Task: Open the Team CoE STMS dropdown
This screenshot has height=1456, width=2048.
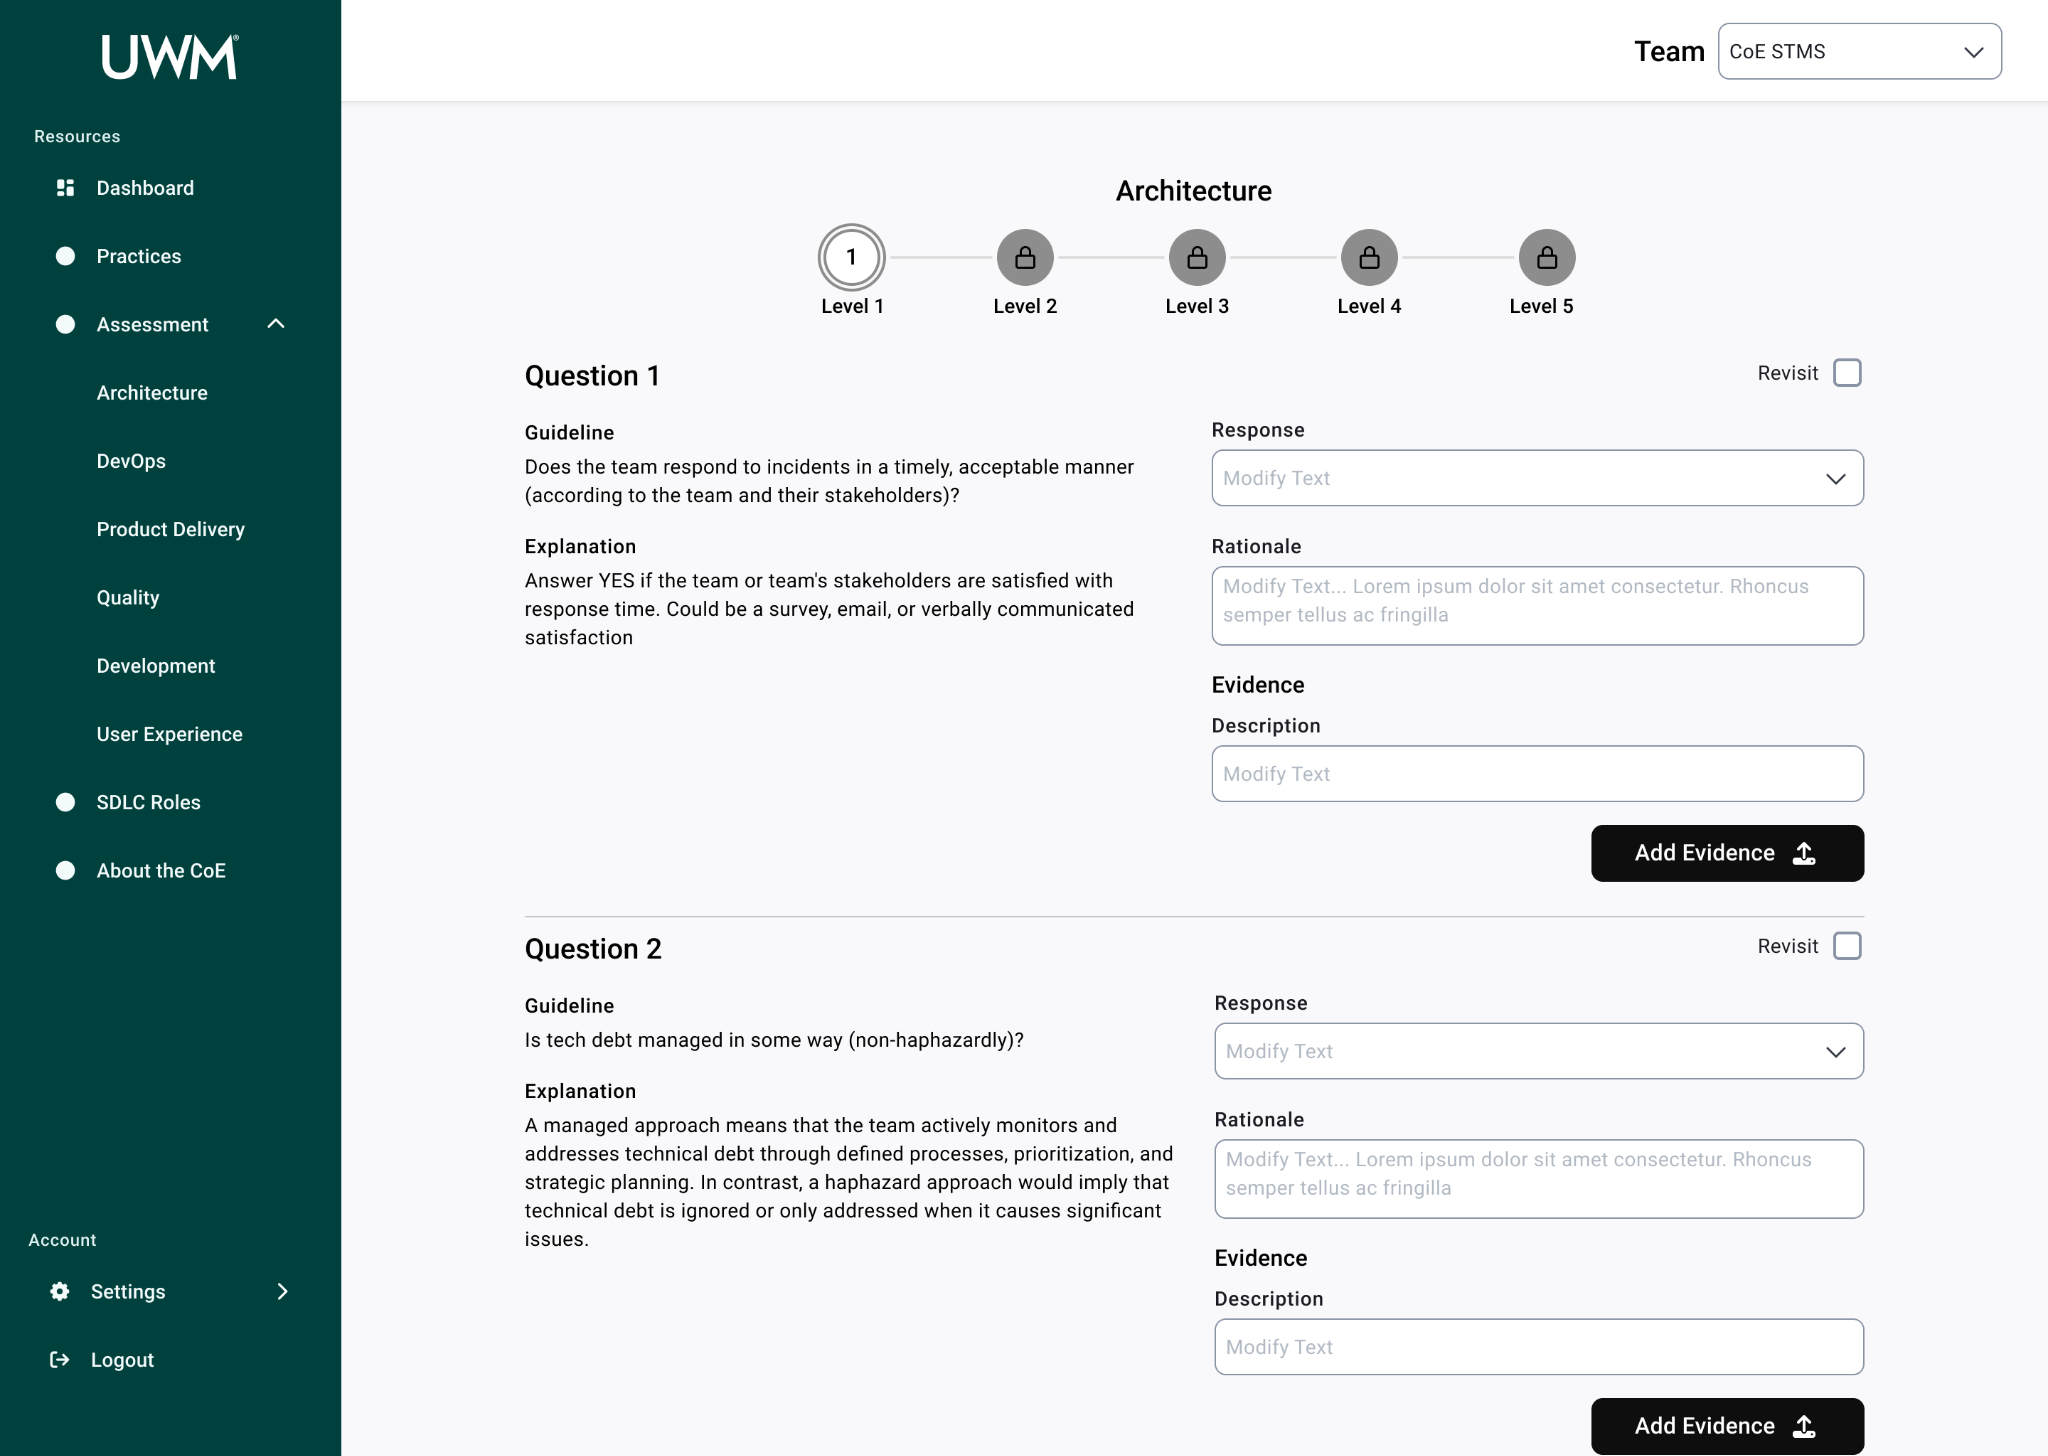Action: click(x=1859, y=52)
